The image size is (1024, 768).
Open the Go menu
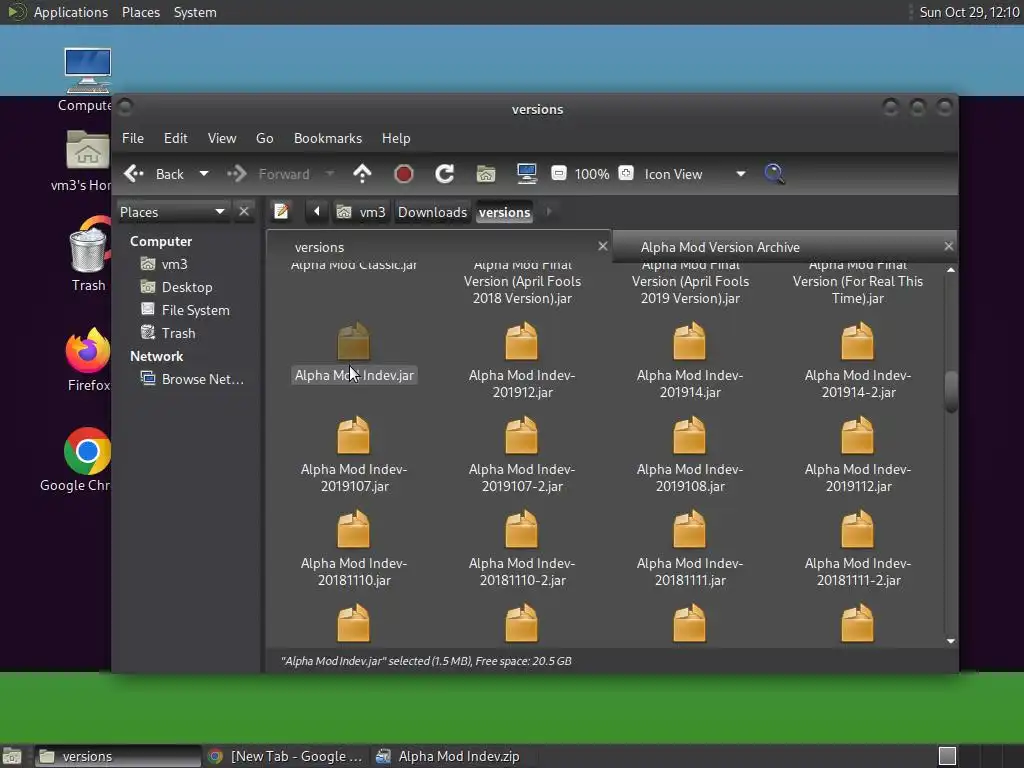coord(264,138)
